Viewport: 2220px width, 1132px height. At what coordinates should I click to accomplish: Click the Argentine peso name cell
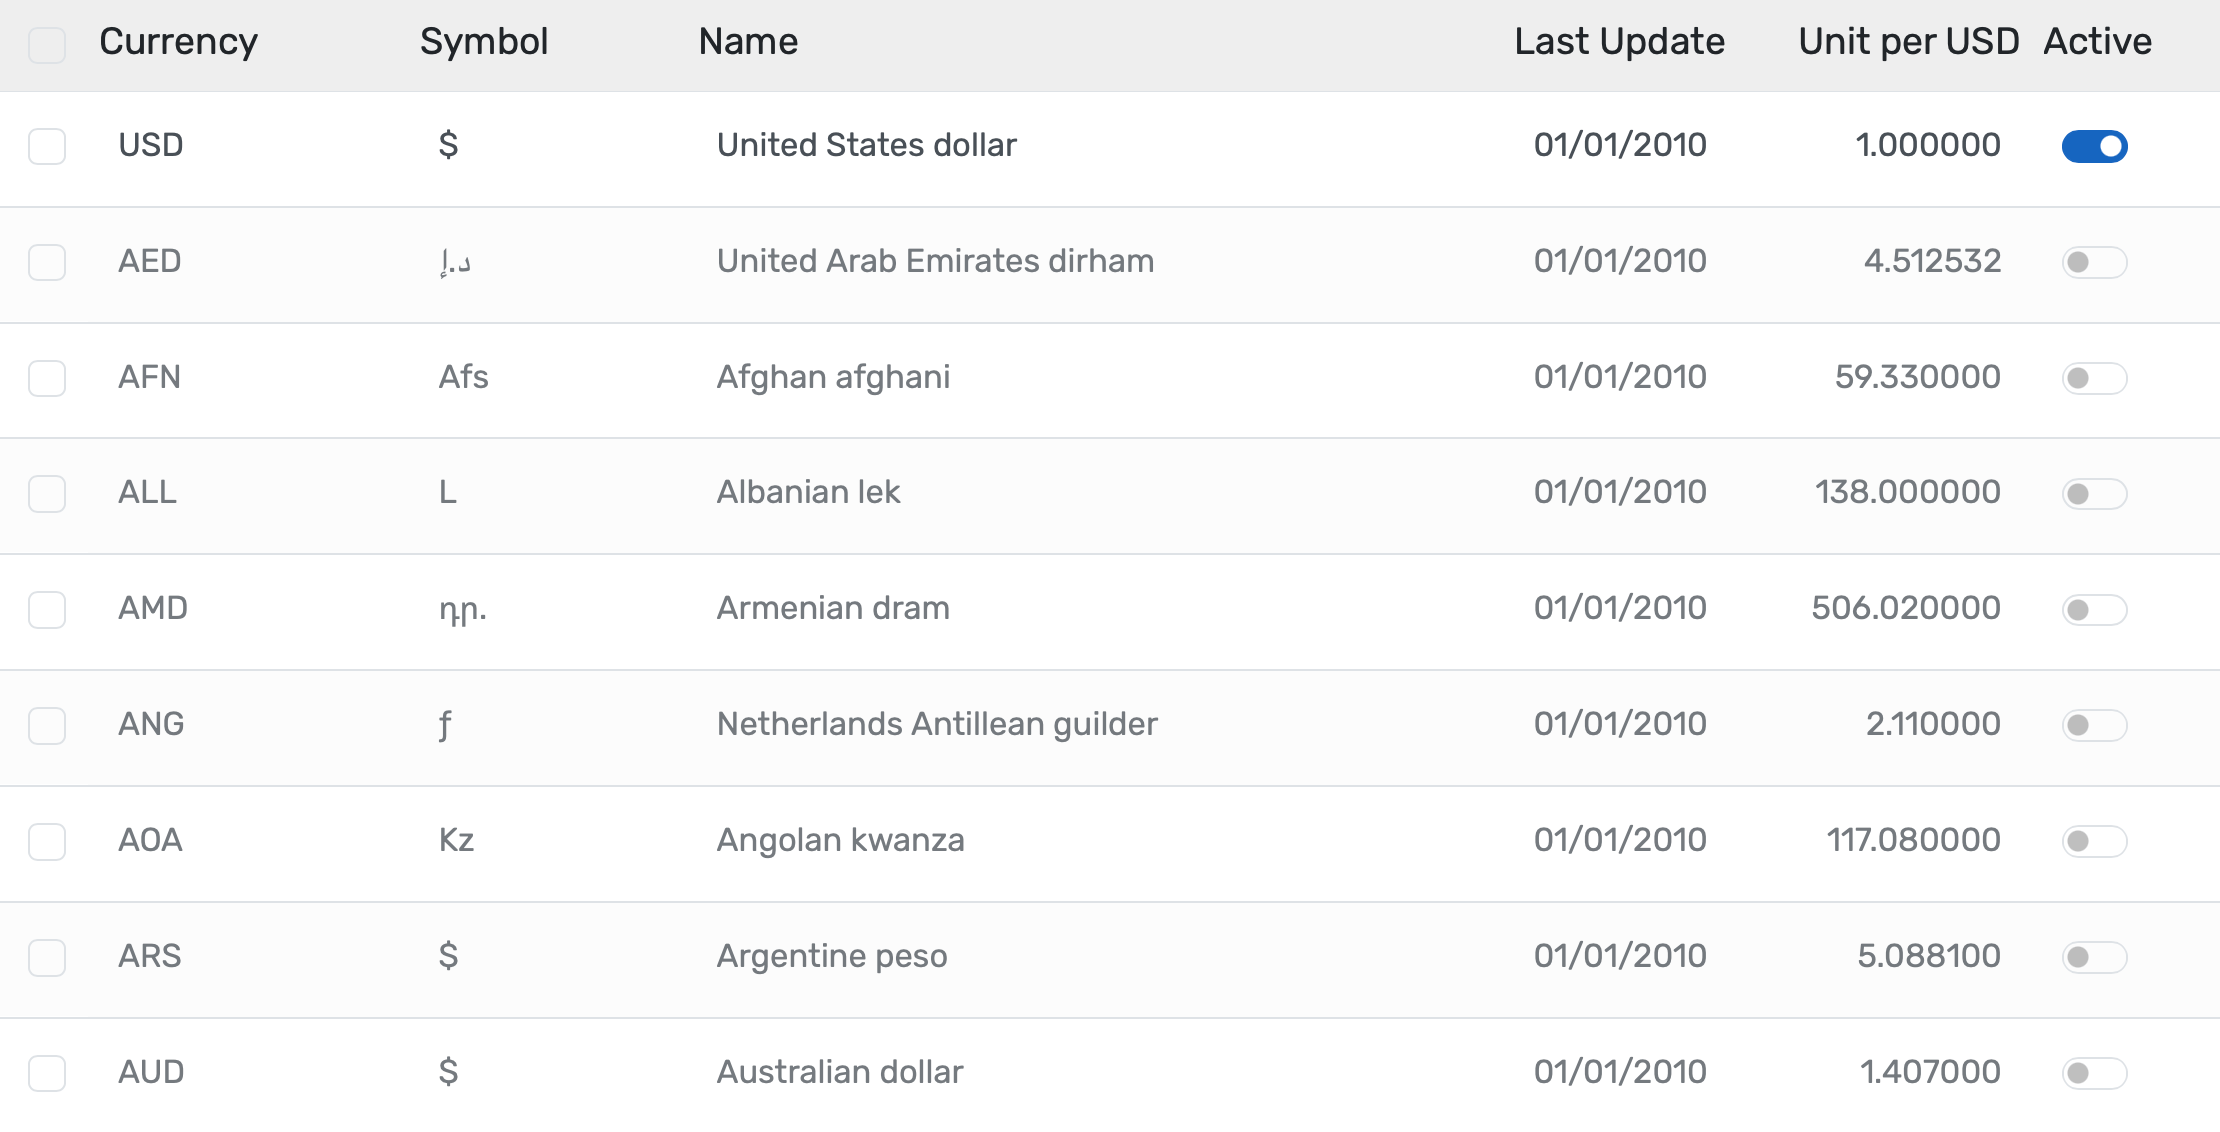click(832, 956)
